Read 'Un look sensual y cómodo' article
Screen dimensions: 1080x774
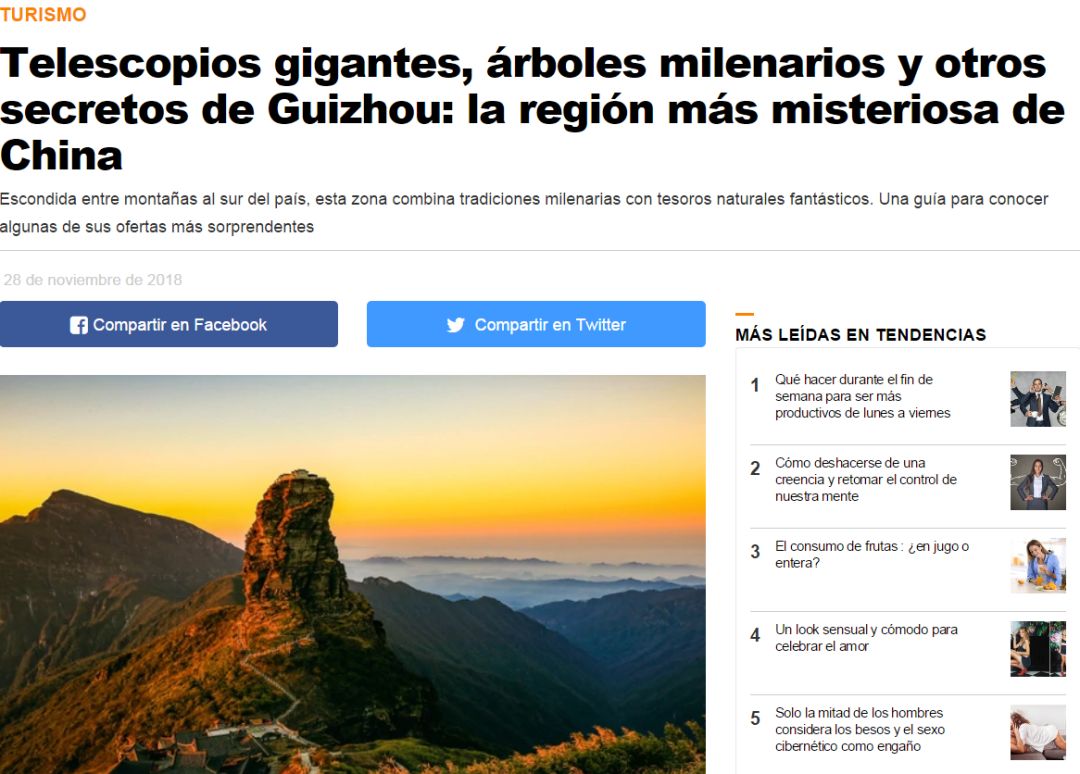pyautogui.click(x=866, y=638)
